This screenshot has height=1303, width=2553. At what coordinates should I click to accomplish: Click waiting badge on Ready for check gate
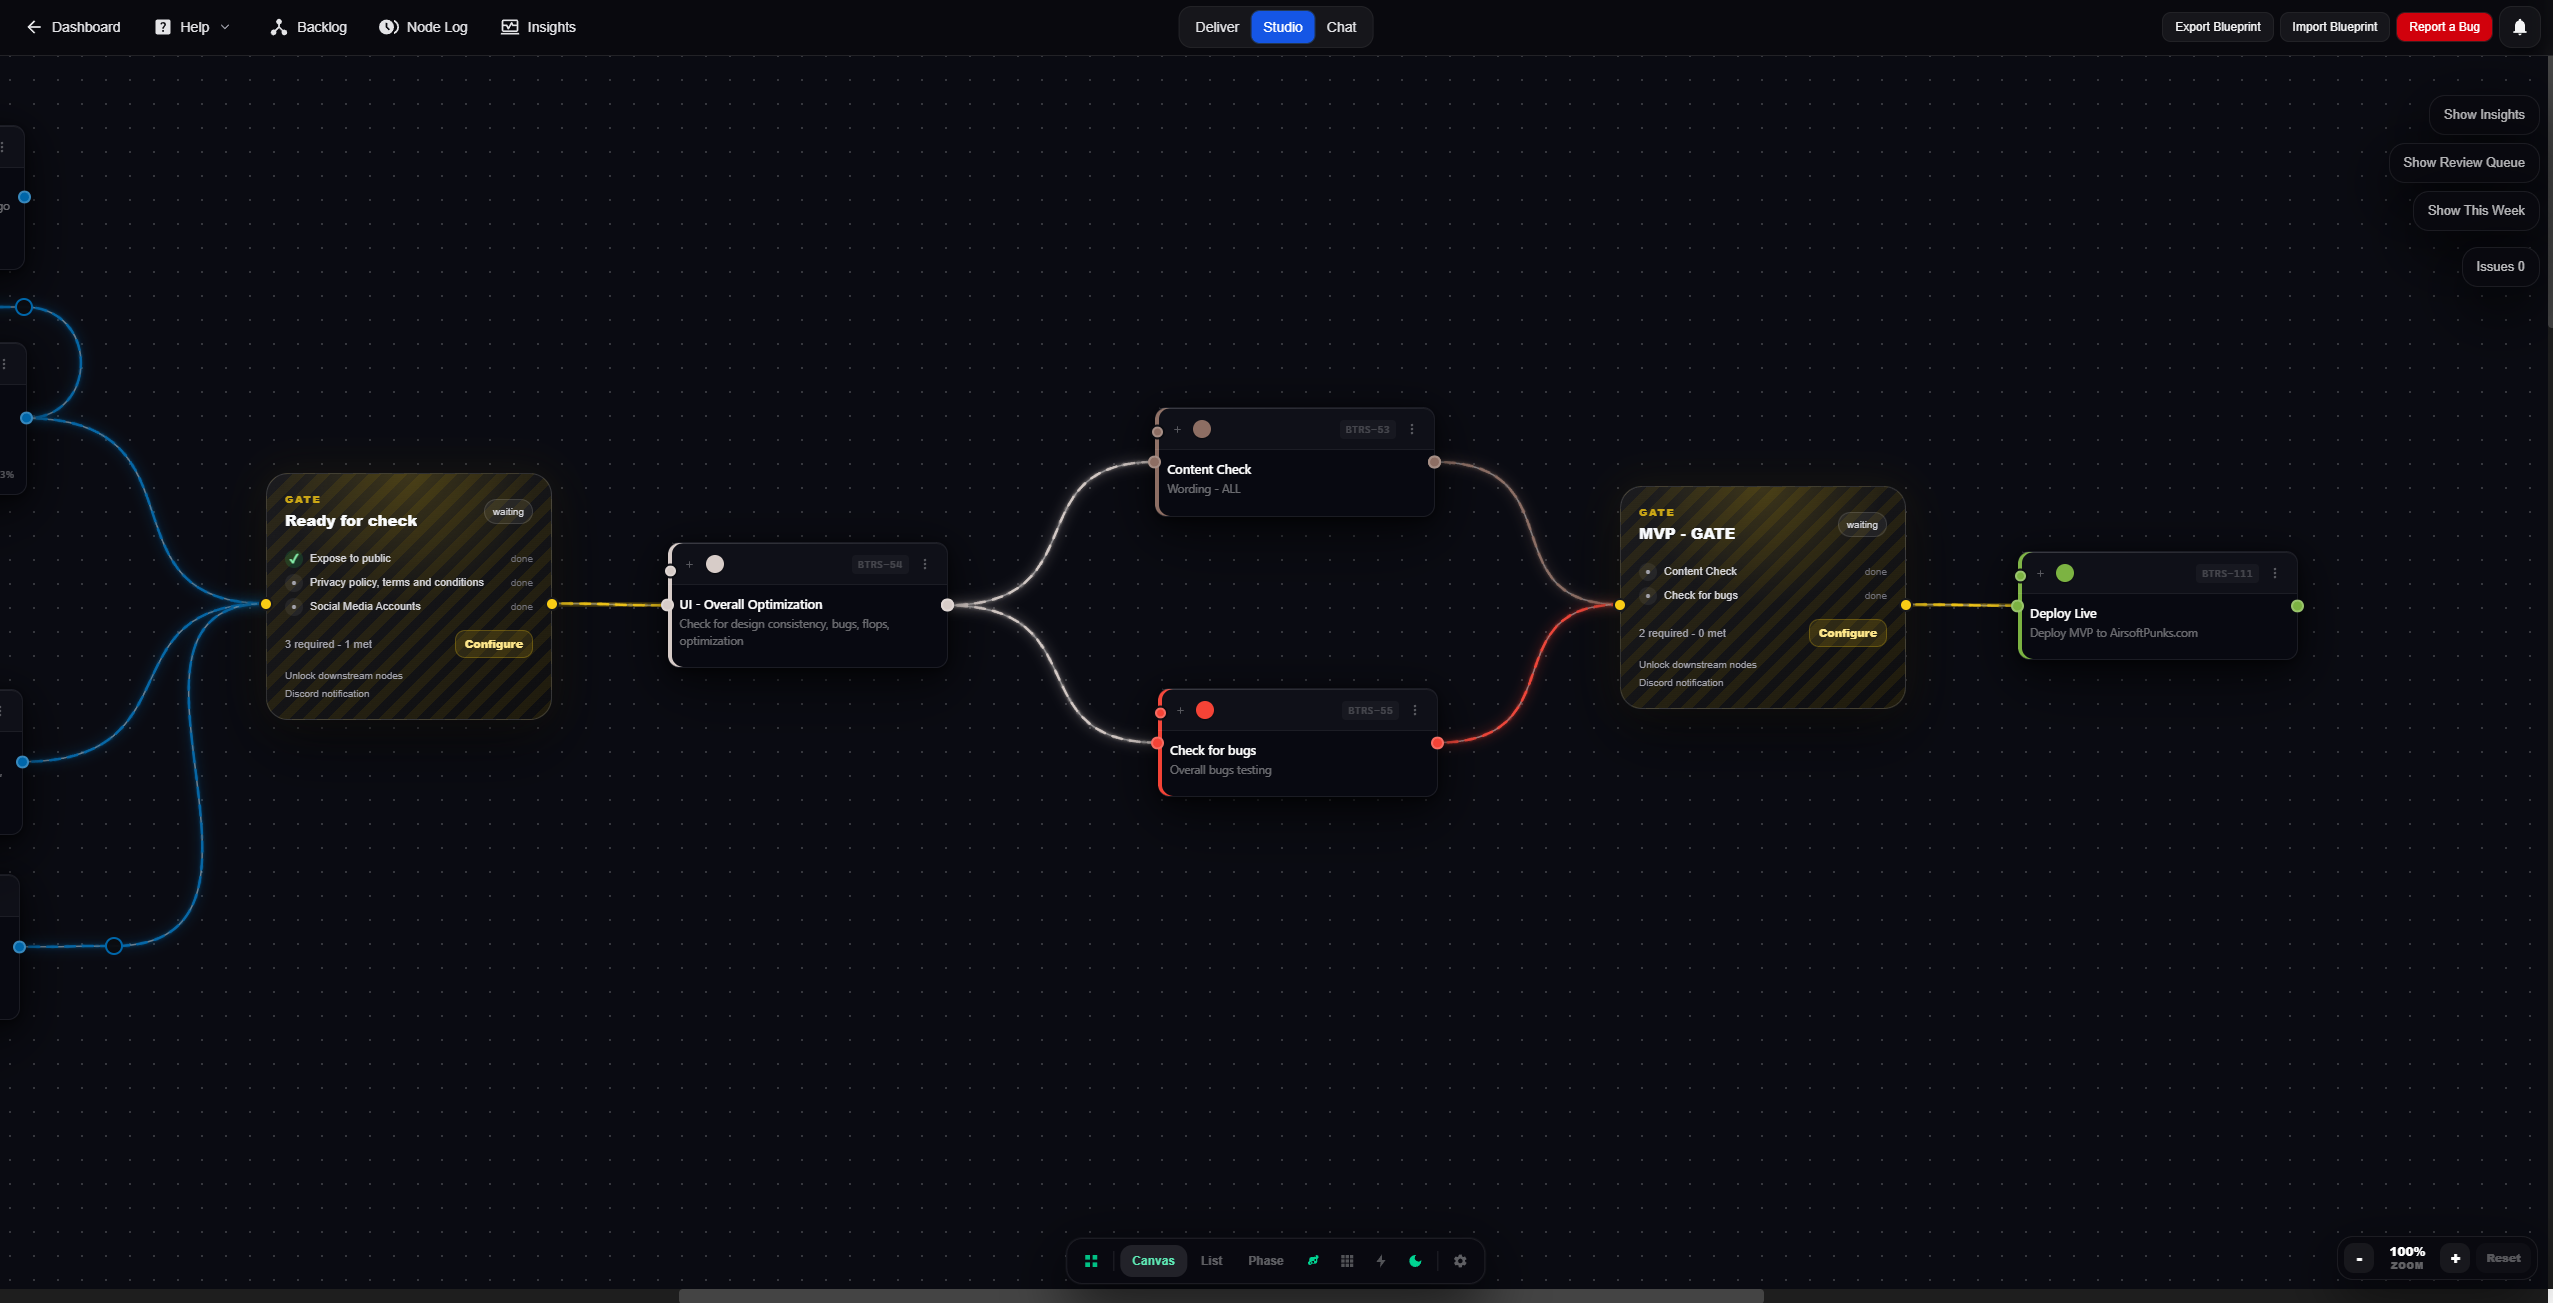(x=508, y=512)
